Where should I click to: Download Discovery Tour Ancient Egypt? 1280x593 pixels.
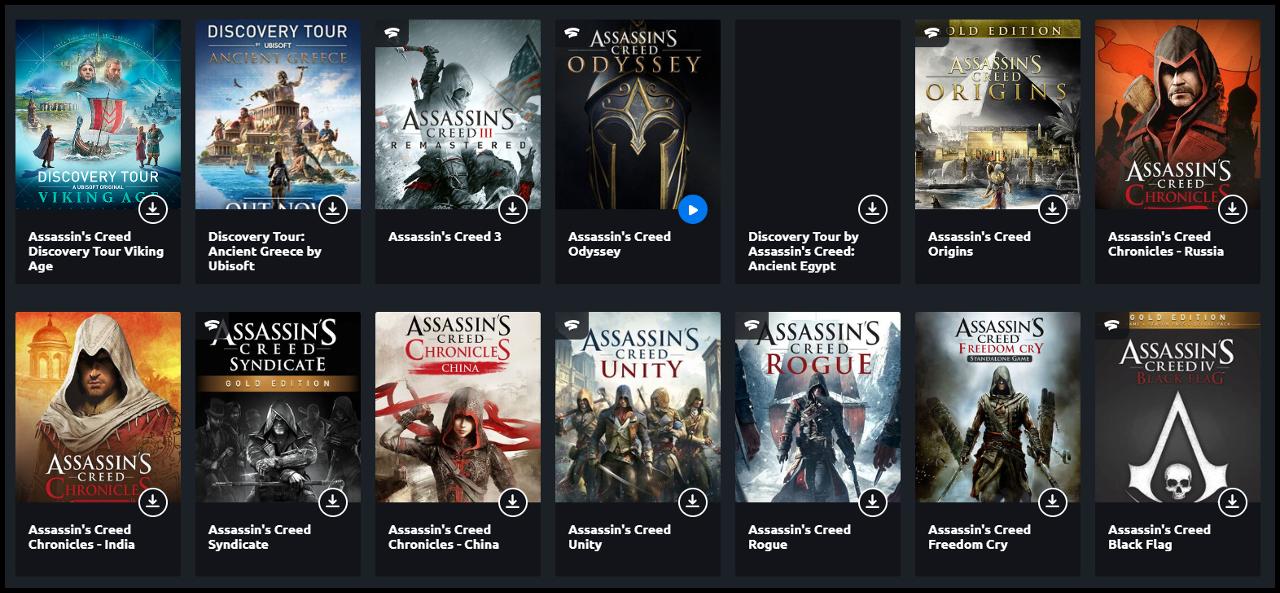click(873, 209)
